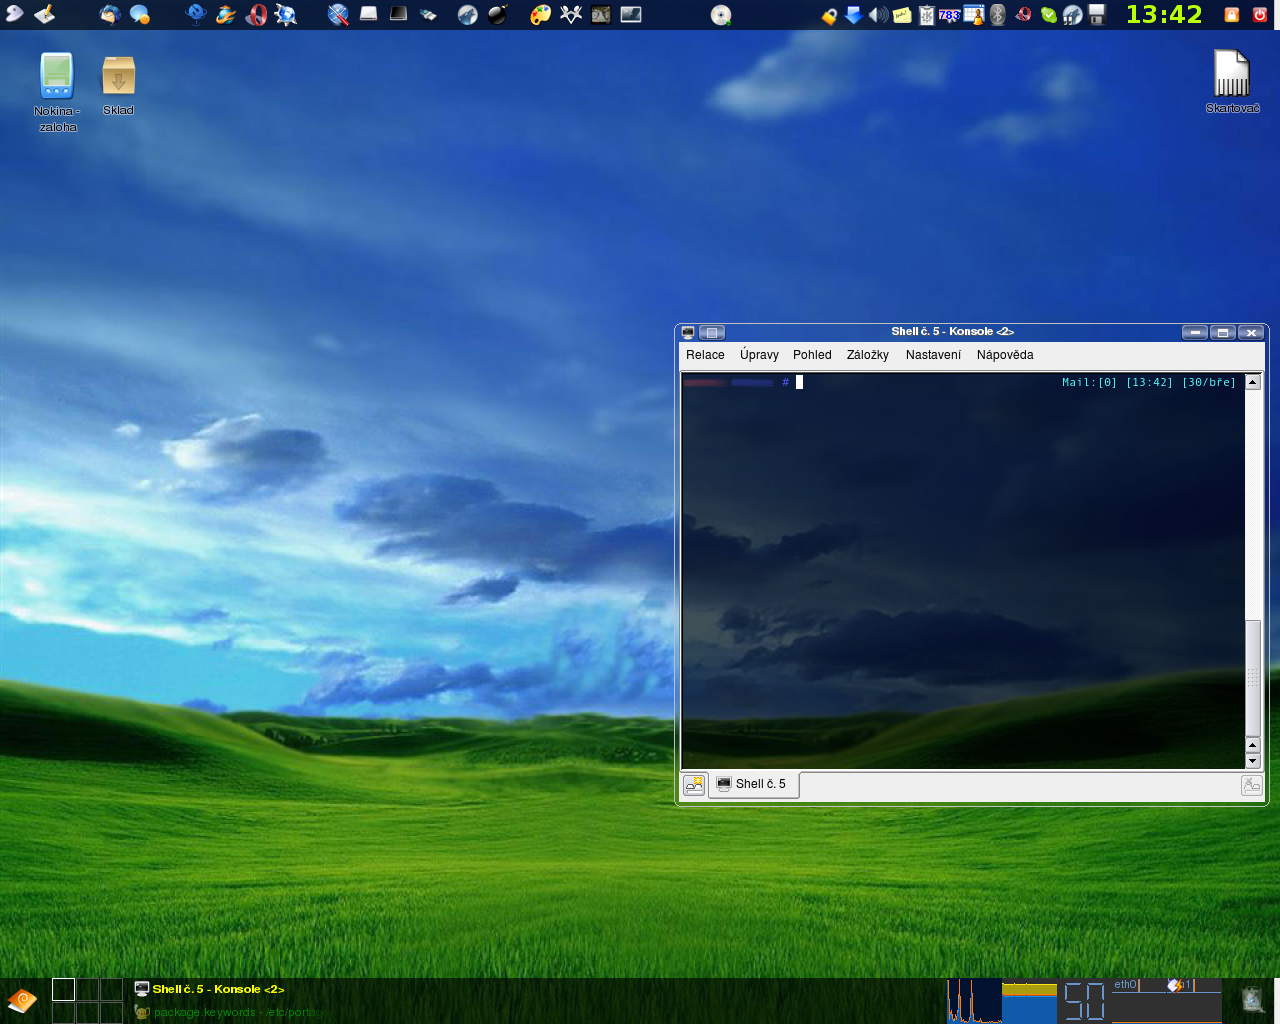Launch Thunderbird mail from the top panel
Viewport: 1280px width, 1024px height.
[109, 14]
